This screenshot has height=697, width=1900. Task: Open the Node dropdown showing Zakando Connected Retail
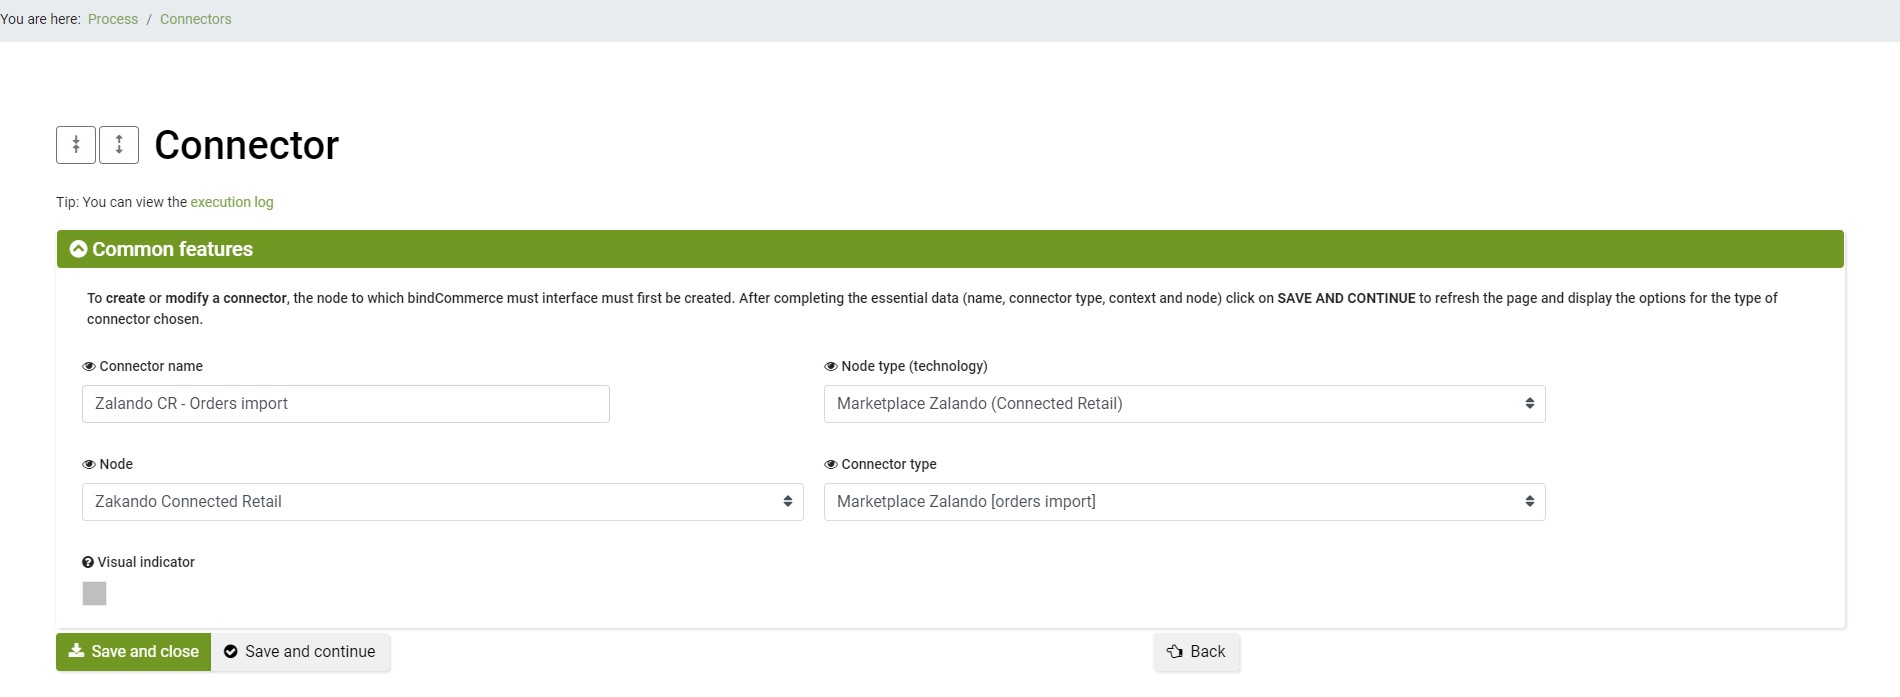coord(443,502)
